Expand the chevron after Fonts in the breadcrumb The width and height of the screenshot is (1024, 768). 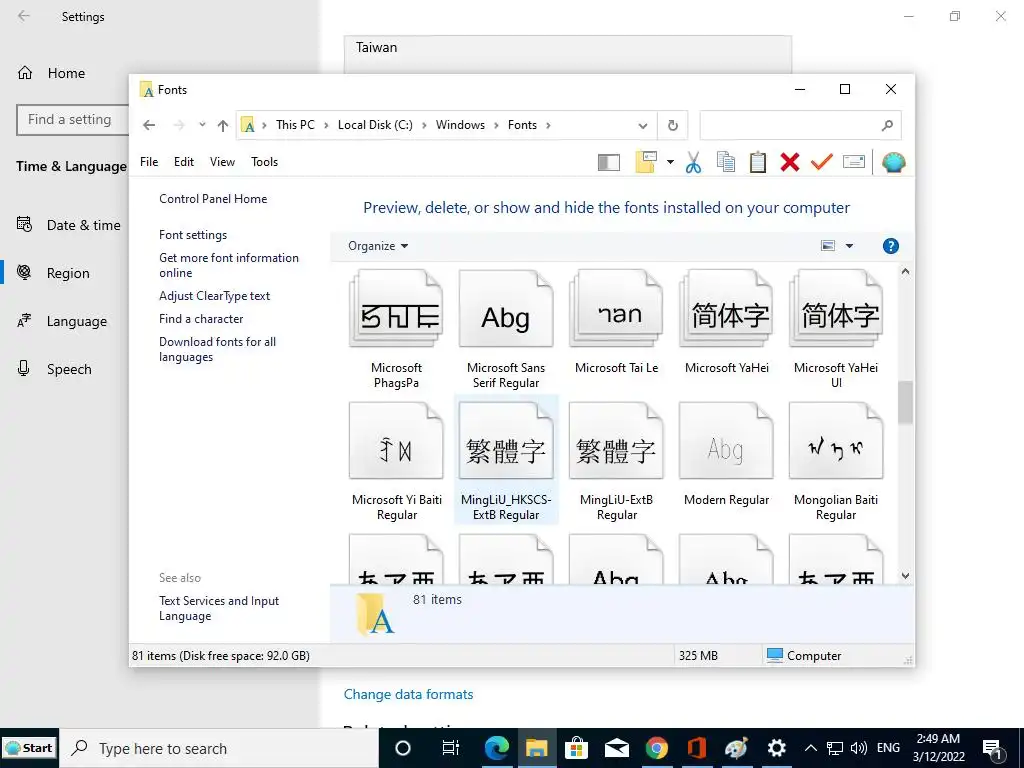pyautogui.click(x=548, y=125)
